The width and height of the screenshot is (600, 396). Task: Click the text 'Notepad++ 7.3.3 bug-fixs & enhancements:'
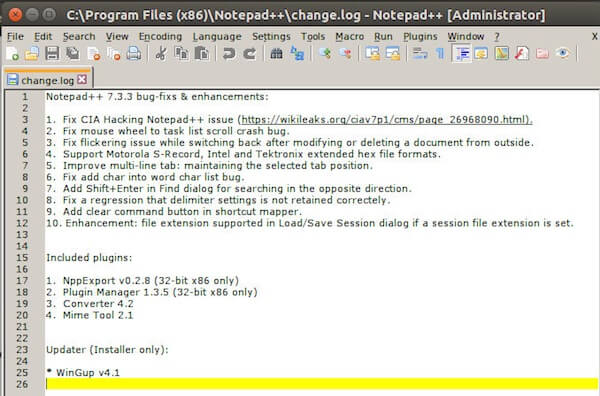point(157,97)
